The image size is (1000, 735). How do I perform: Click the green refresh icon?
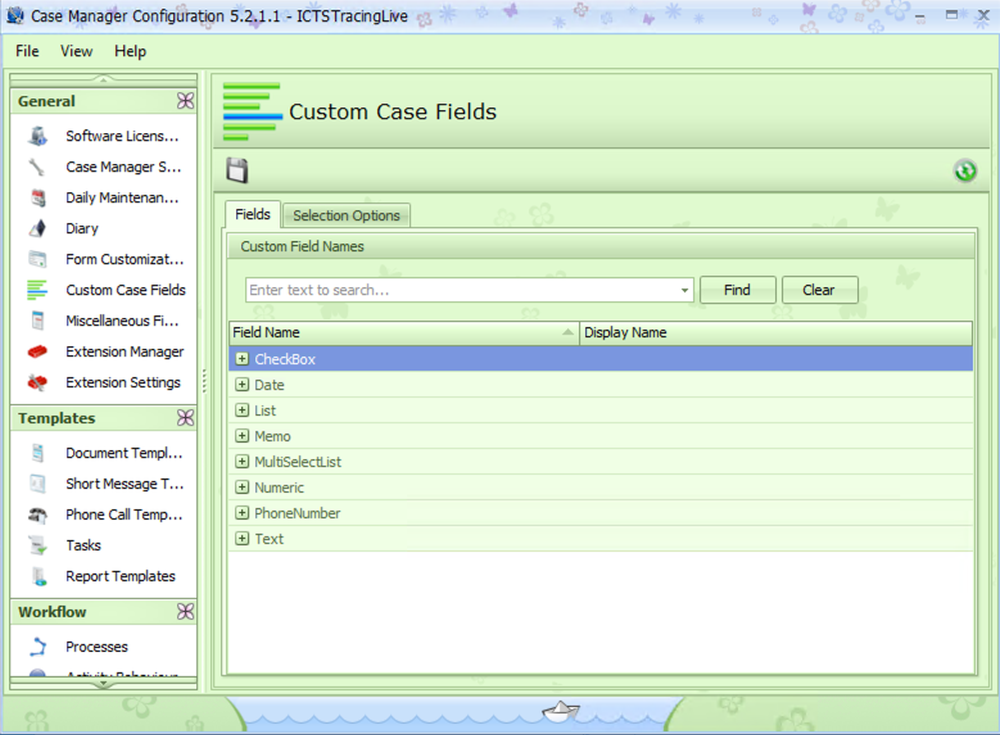[965, 171]
